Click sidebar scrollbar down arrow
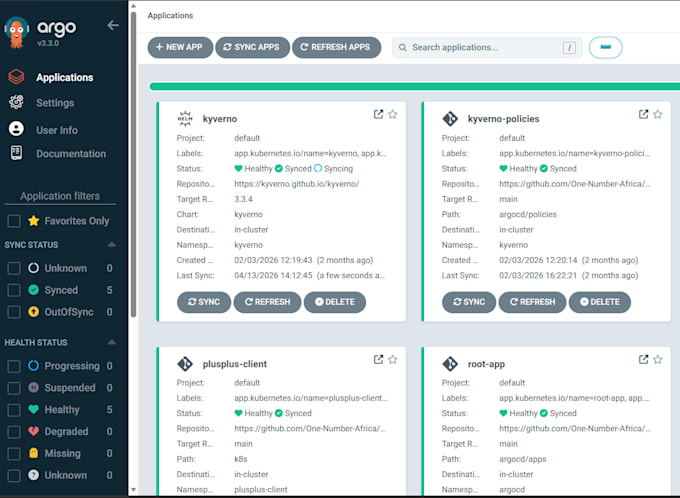This screenshot has width=680, height=498. click(x=134, y=490)
